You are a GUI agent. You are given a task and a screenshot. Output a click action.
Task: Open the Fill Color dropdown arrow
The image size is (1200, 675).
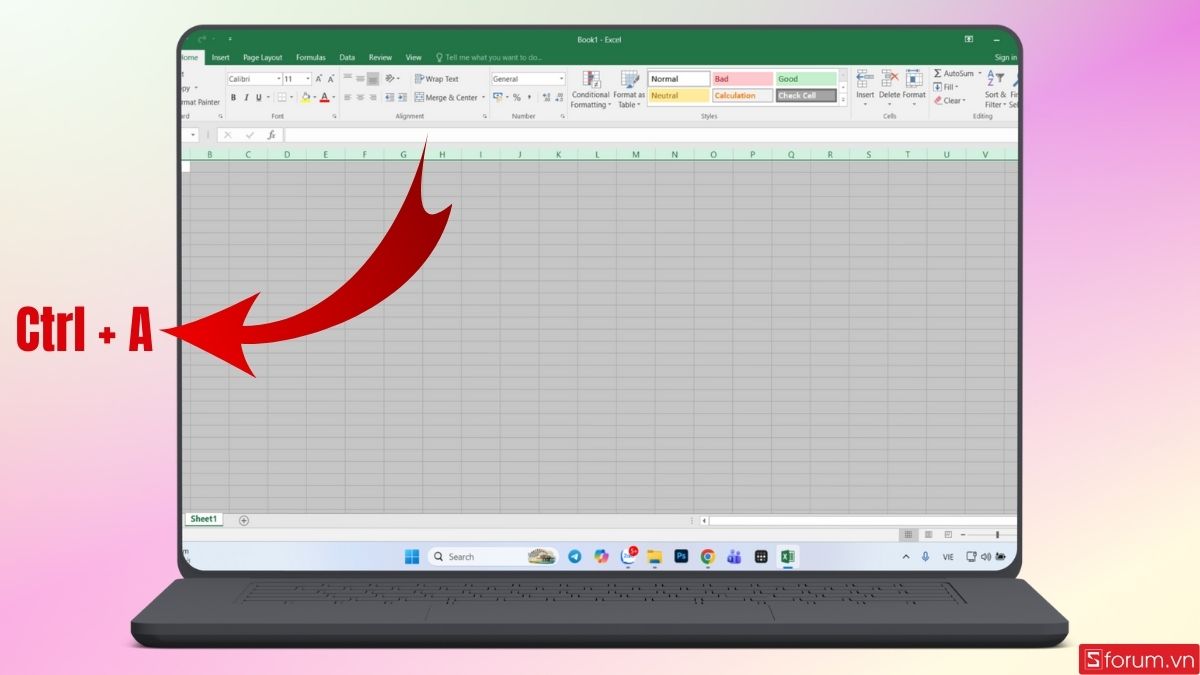315,97
